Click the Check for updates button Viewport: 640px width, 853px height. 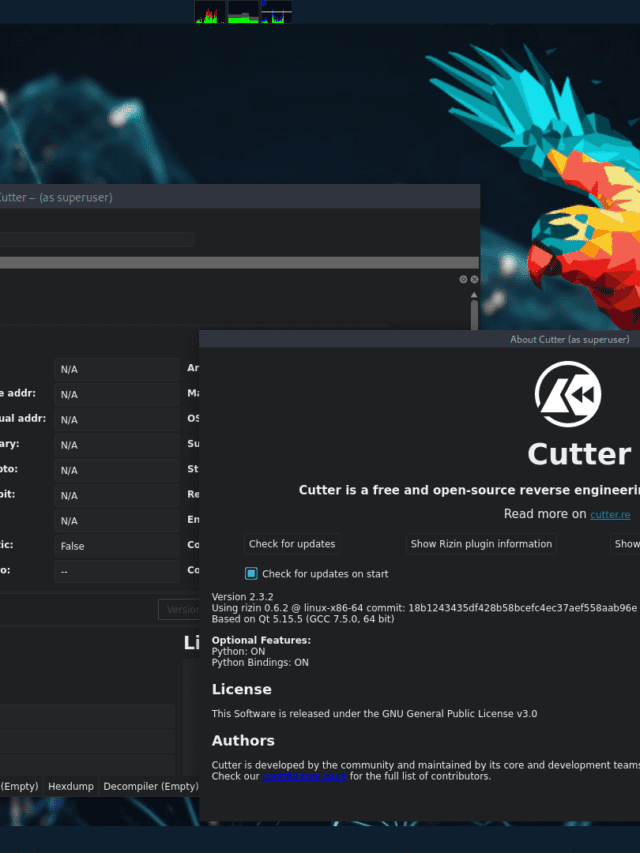coord(292,543)
